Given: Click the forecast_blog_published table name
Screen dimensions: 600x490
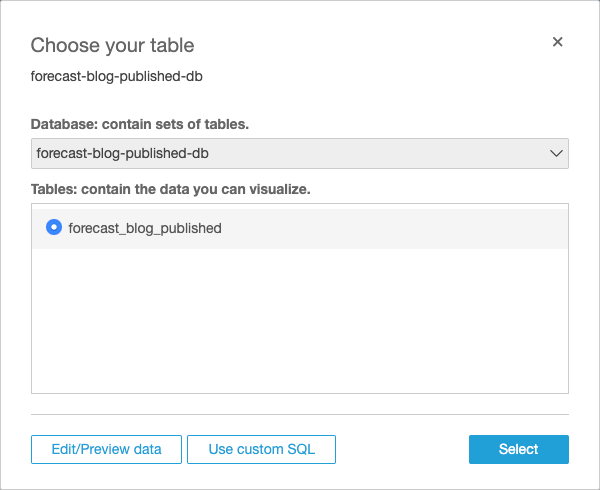Looking at the screenshot, I should tap(144, 228).
